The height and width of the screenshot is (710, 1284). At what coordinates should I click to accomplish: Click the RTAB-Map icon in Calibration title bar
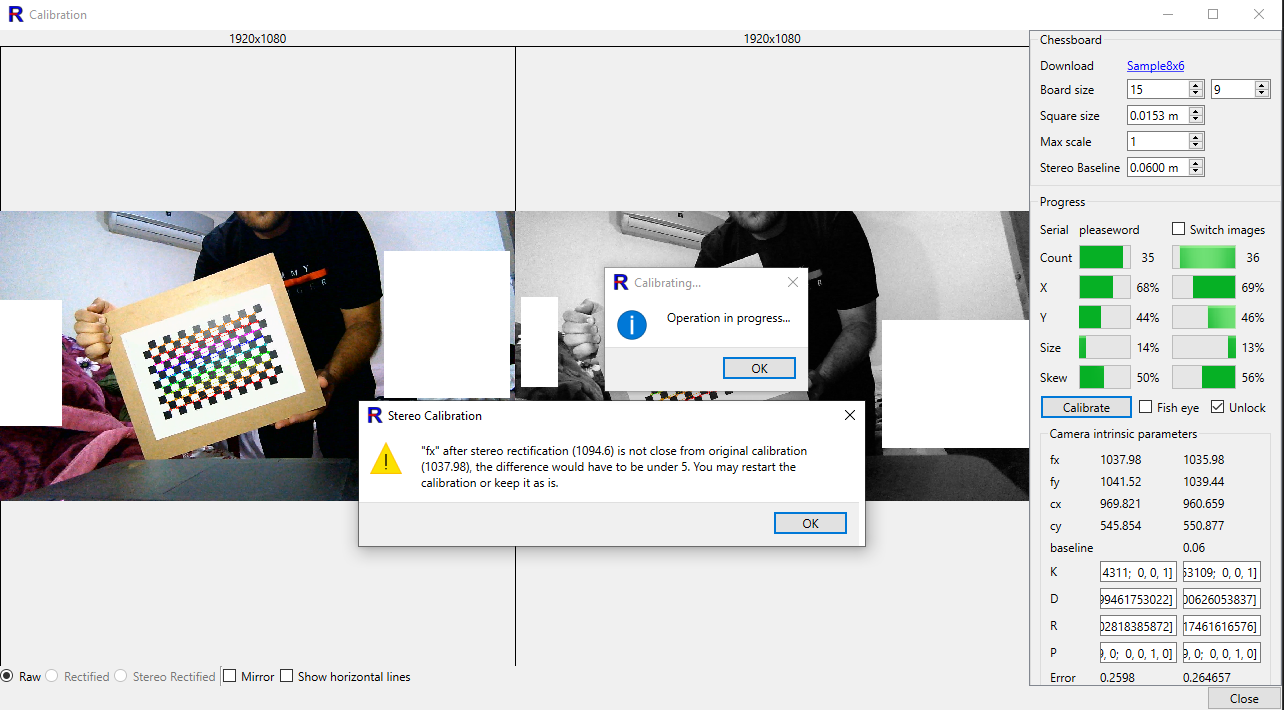15,15
